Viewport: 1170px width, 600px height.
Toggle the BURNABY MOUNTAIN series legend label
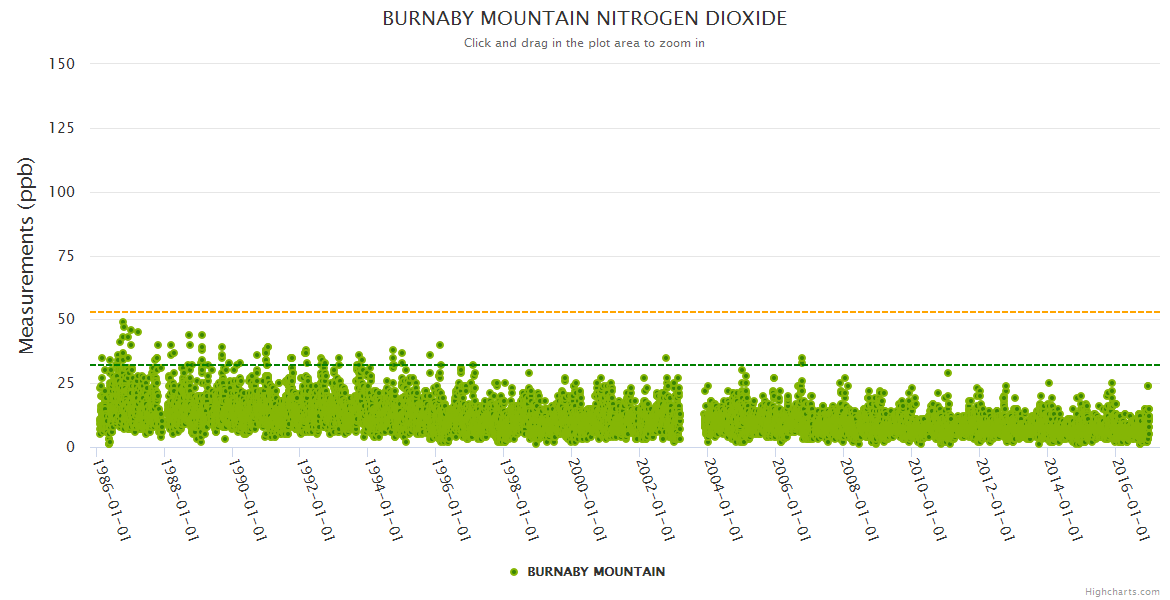[x=596, y=572]
